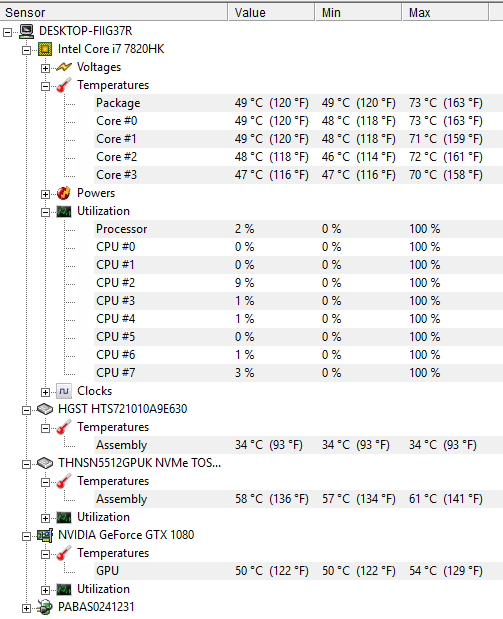Click the PABAS0241231 battery icon

45,607
